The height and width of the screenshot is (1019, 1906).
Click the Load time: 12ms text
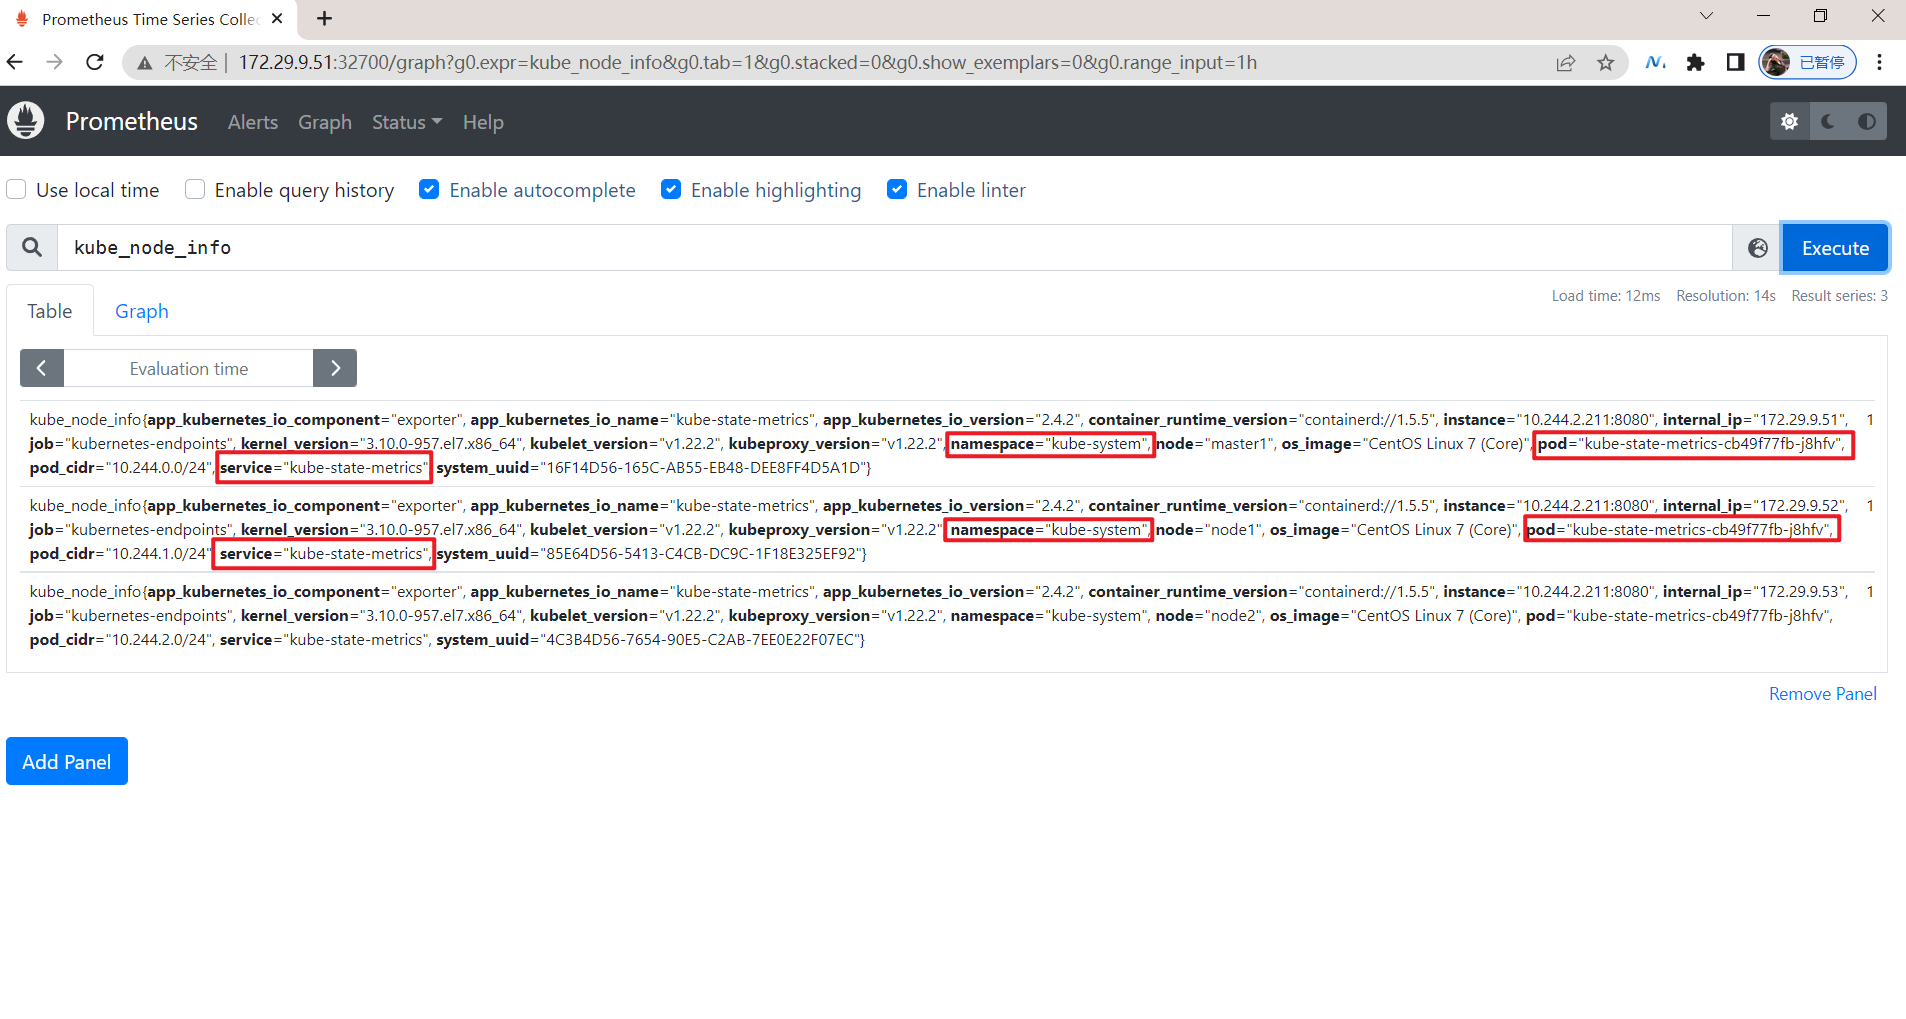1605,296
